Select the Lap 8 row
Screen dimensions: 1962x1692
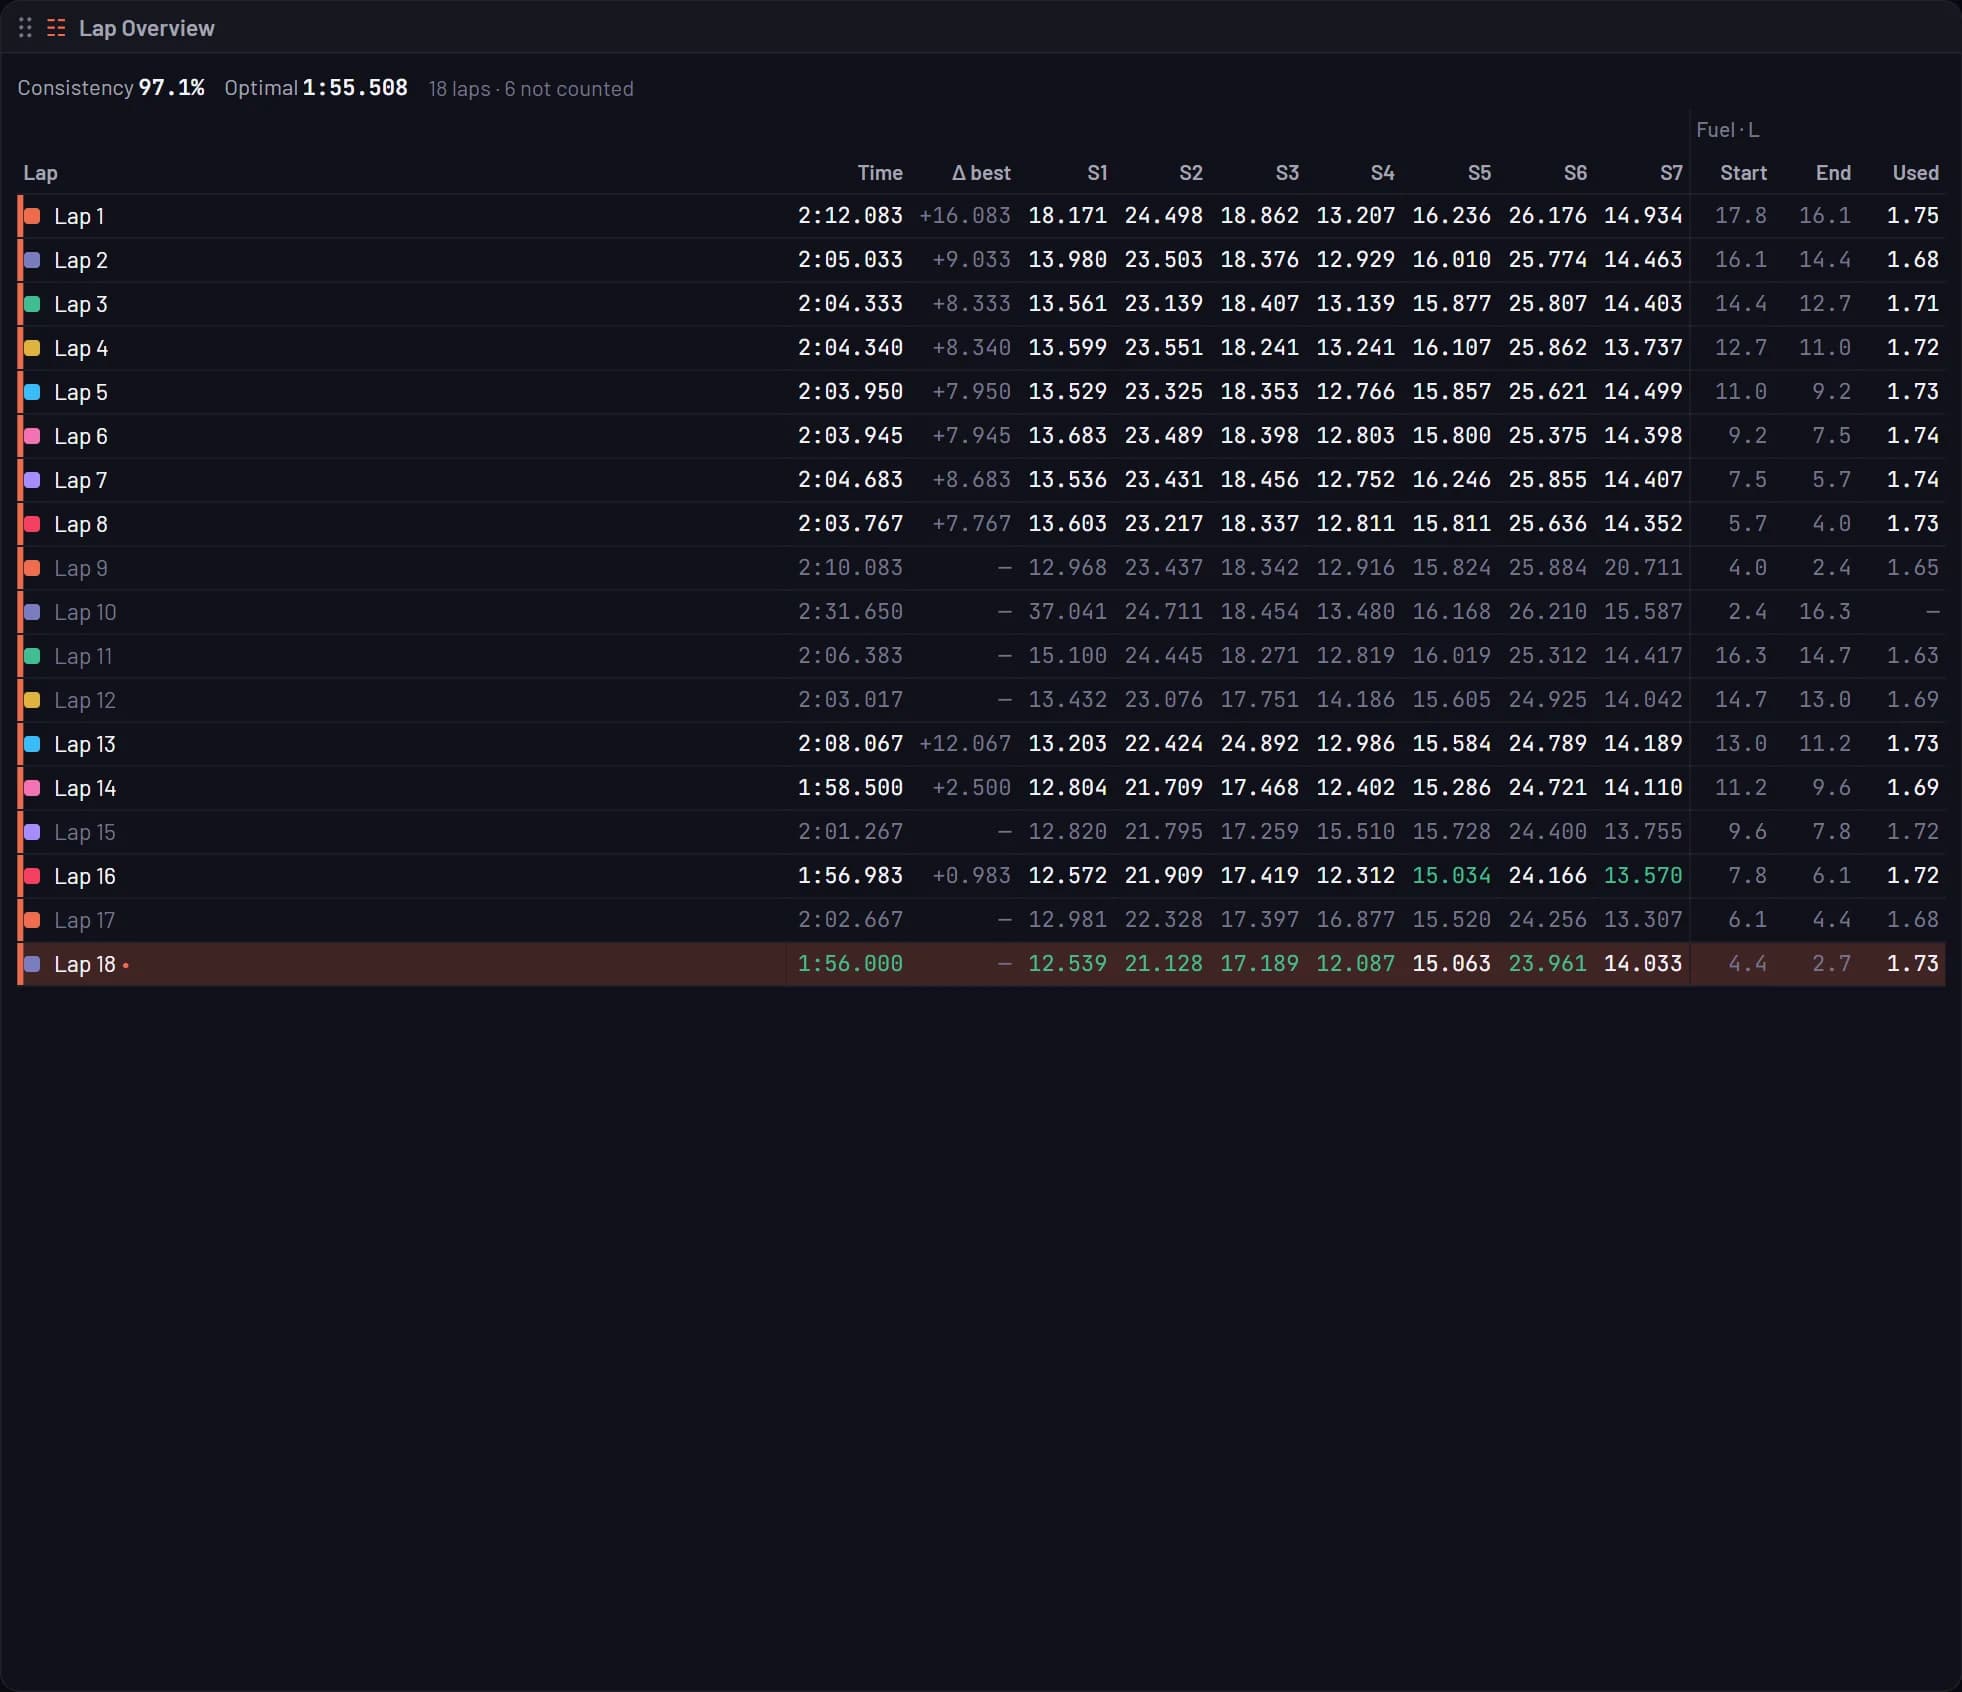[x=982, y=524]
